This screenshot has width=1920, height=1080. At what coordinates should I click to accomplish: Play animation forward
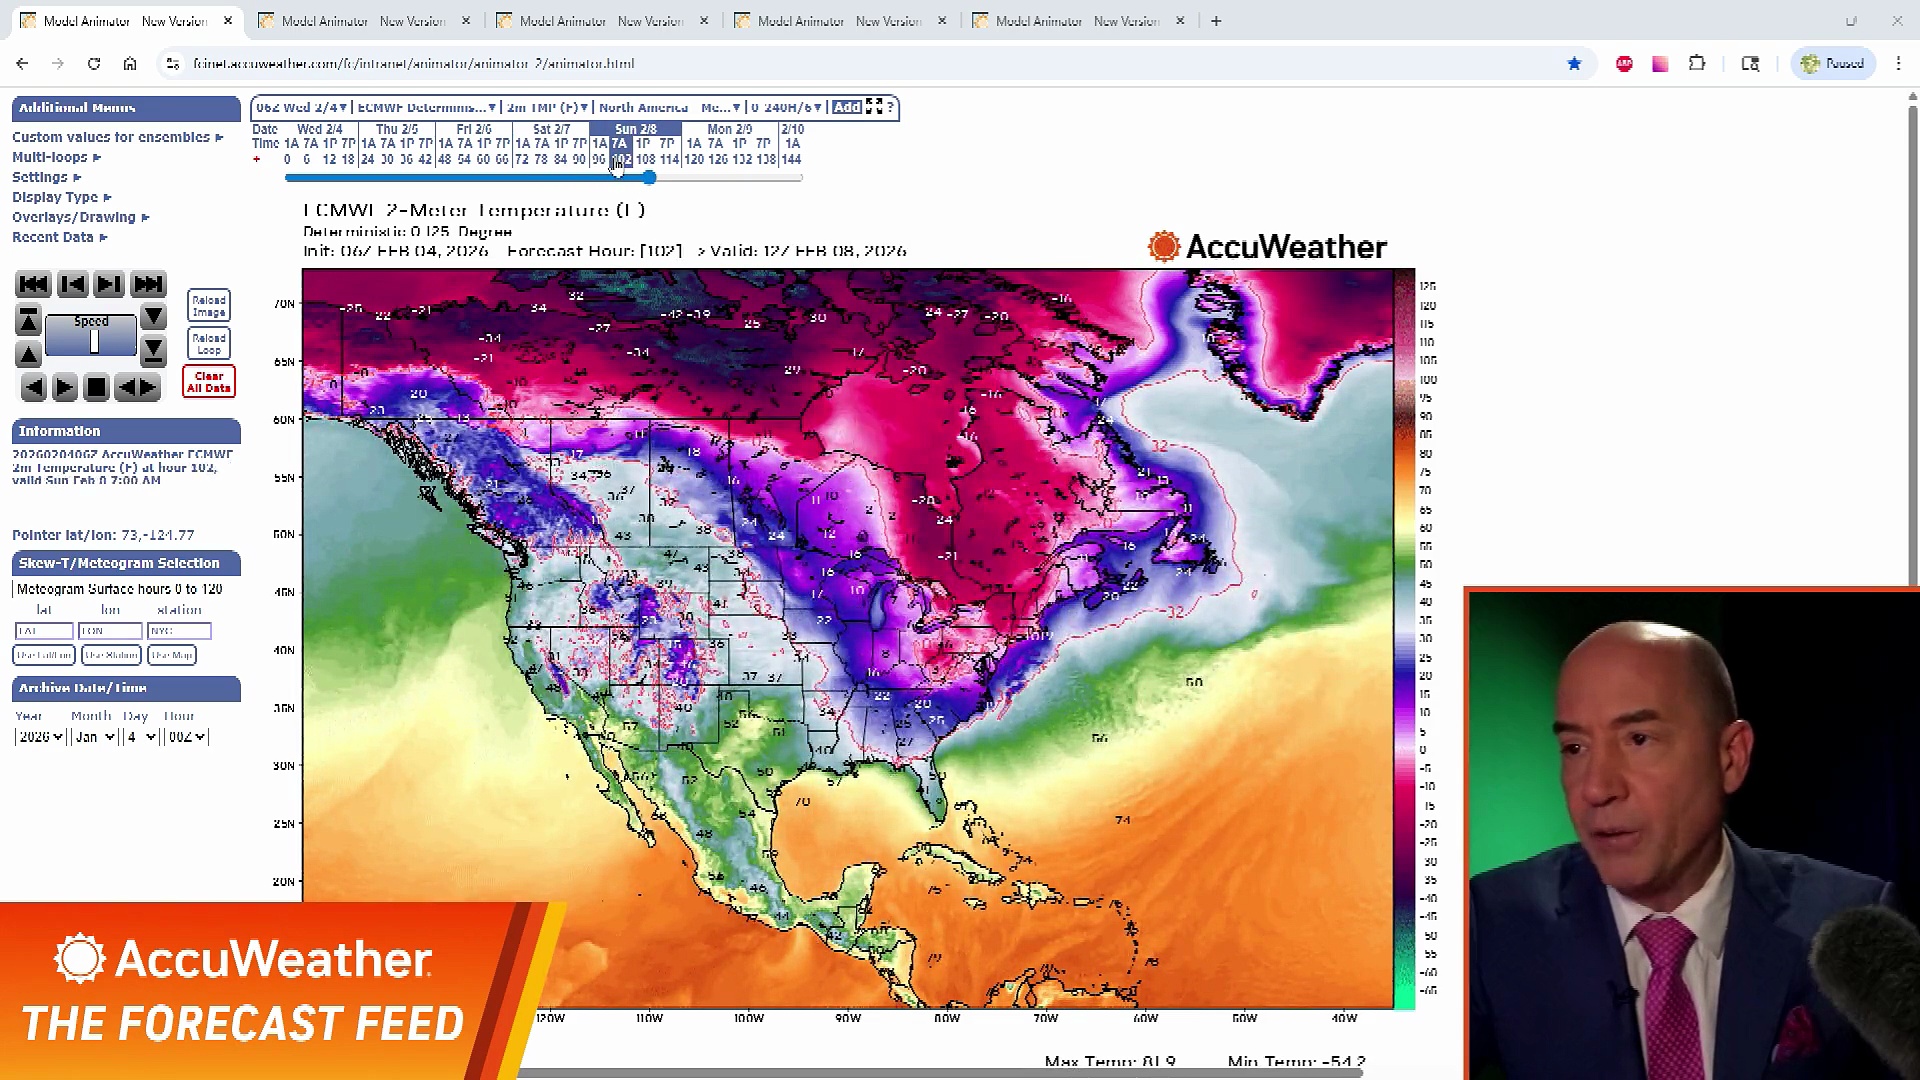point(64,388)
